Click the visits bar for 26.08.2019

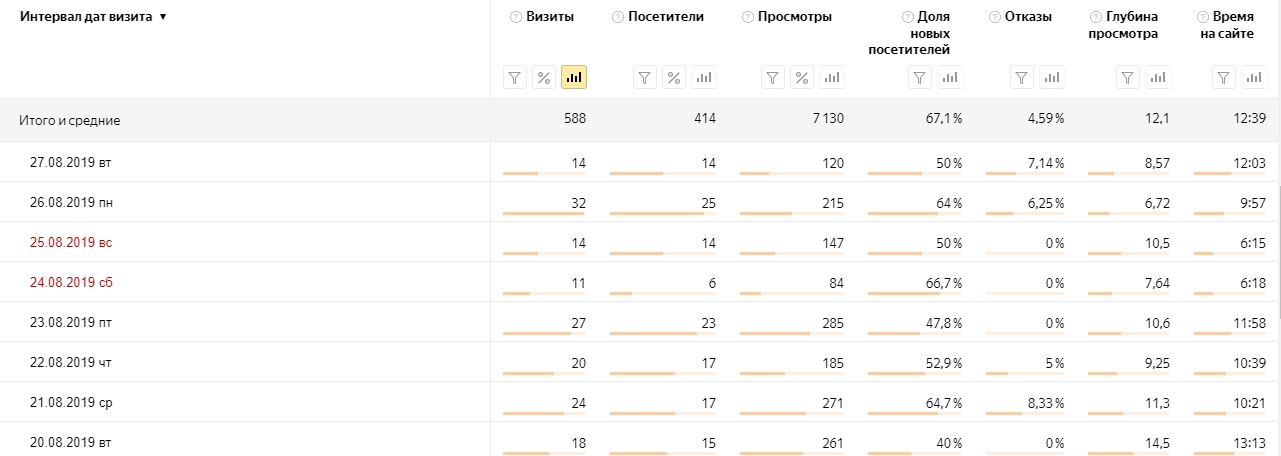pyautogui.click(x=544, y=213)
